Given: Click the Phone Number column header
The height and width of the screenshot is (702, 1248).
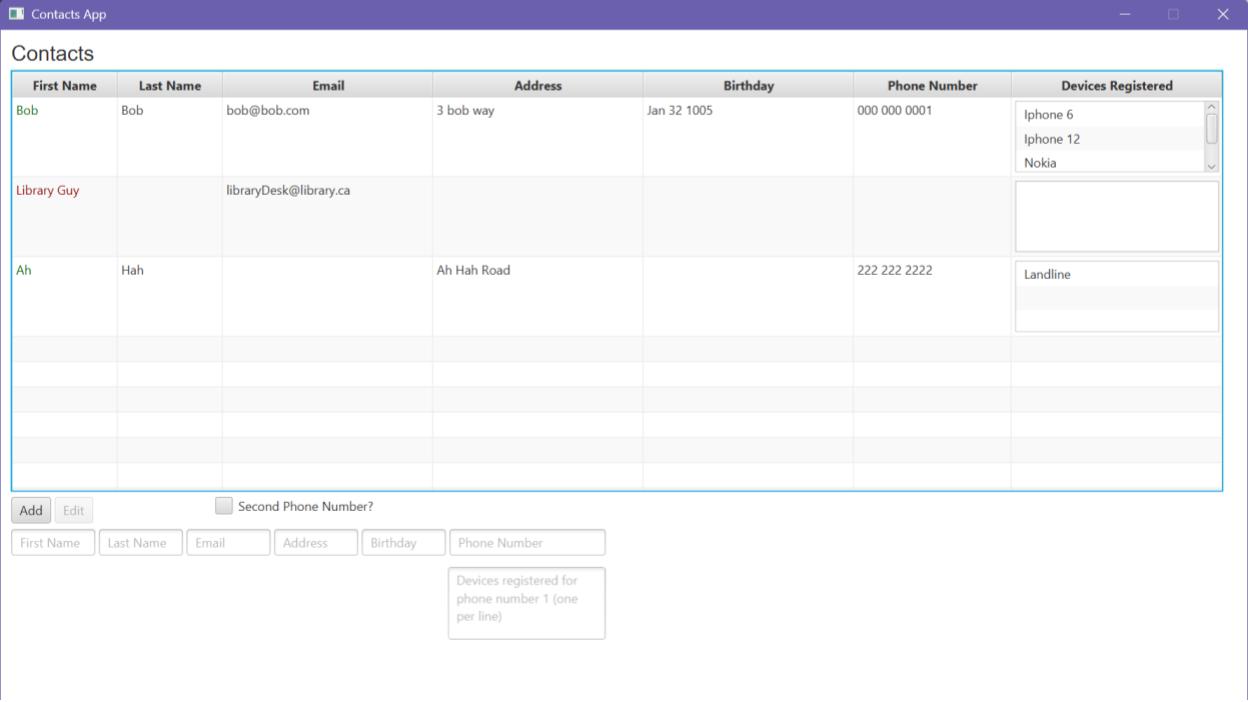Looking at the screenshot, I should (x=932, y=86).
